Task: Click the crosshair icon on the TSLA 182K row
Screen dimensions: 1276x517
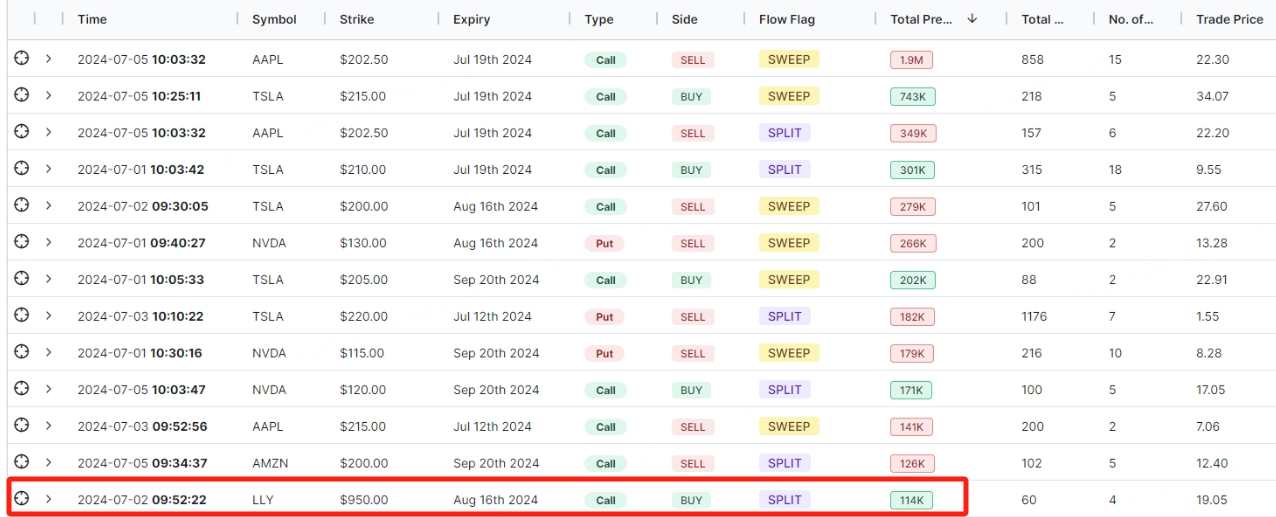Action: [x=22, y=315]
